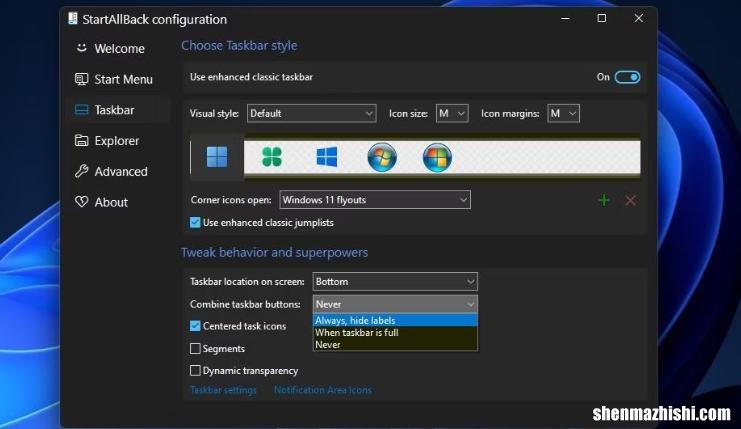Open Taskbar location on screen dropdown

click(x=395, y=282)
